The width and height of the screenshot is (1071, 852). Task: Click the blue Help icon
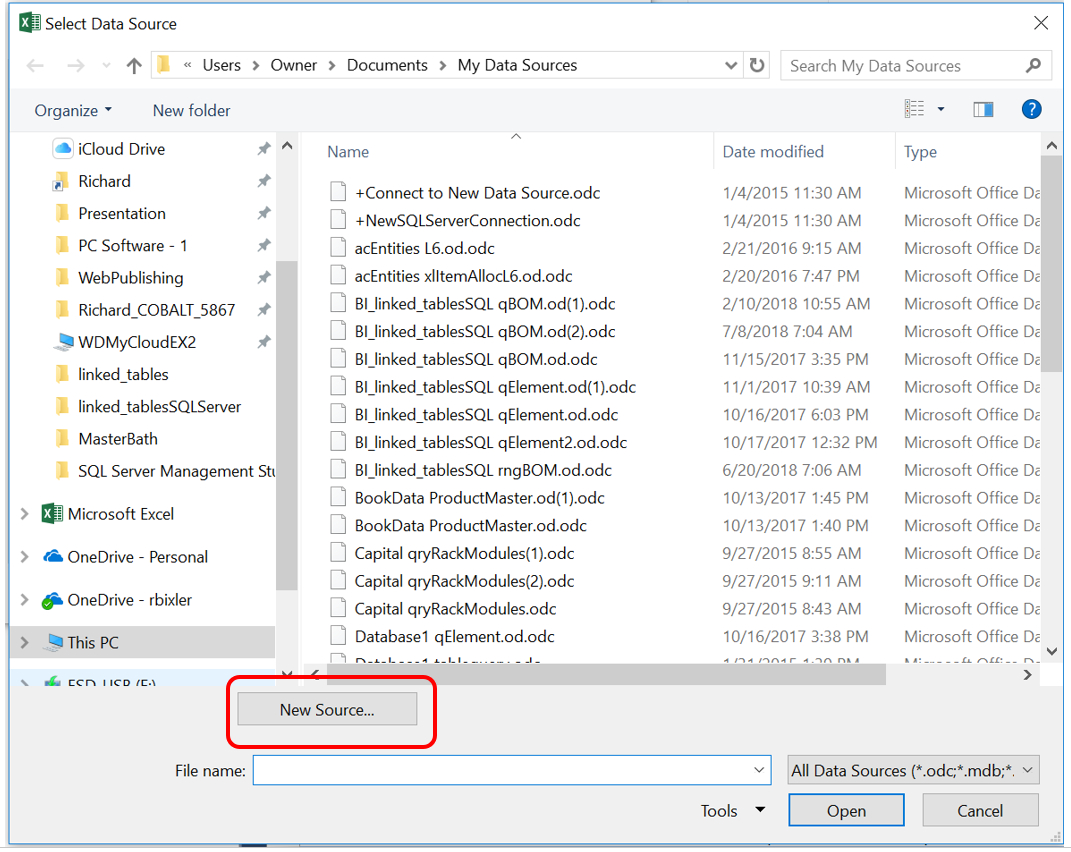[x=1031, y=109]
